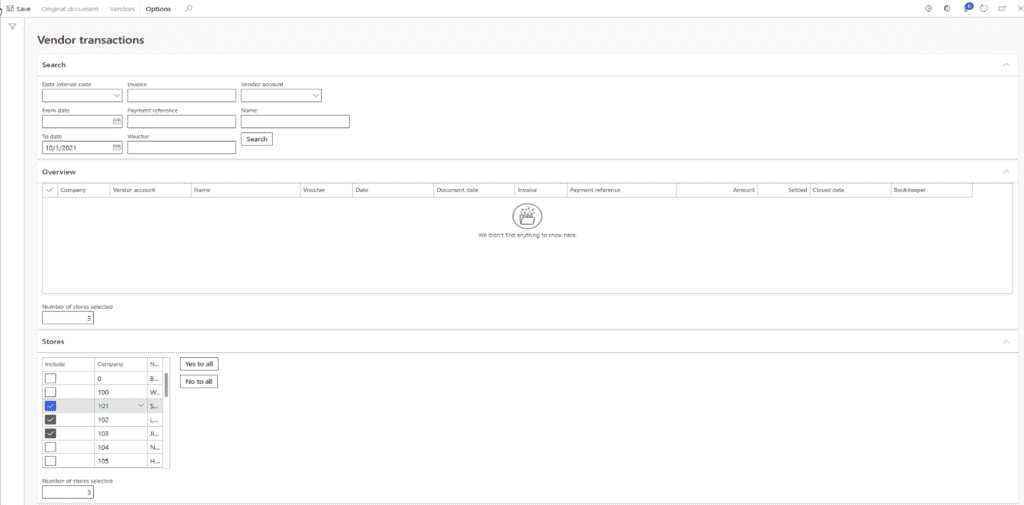1024x505 pixels.
Task: Select company cell 100 in Stores
Action: [x=121, y=392]
